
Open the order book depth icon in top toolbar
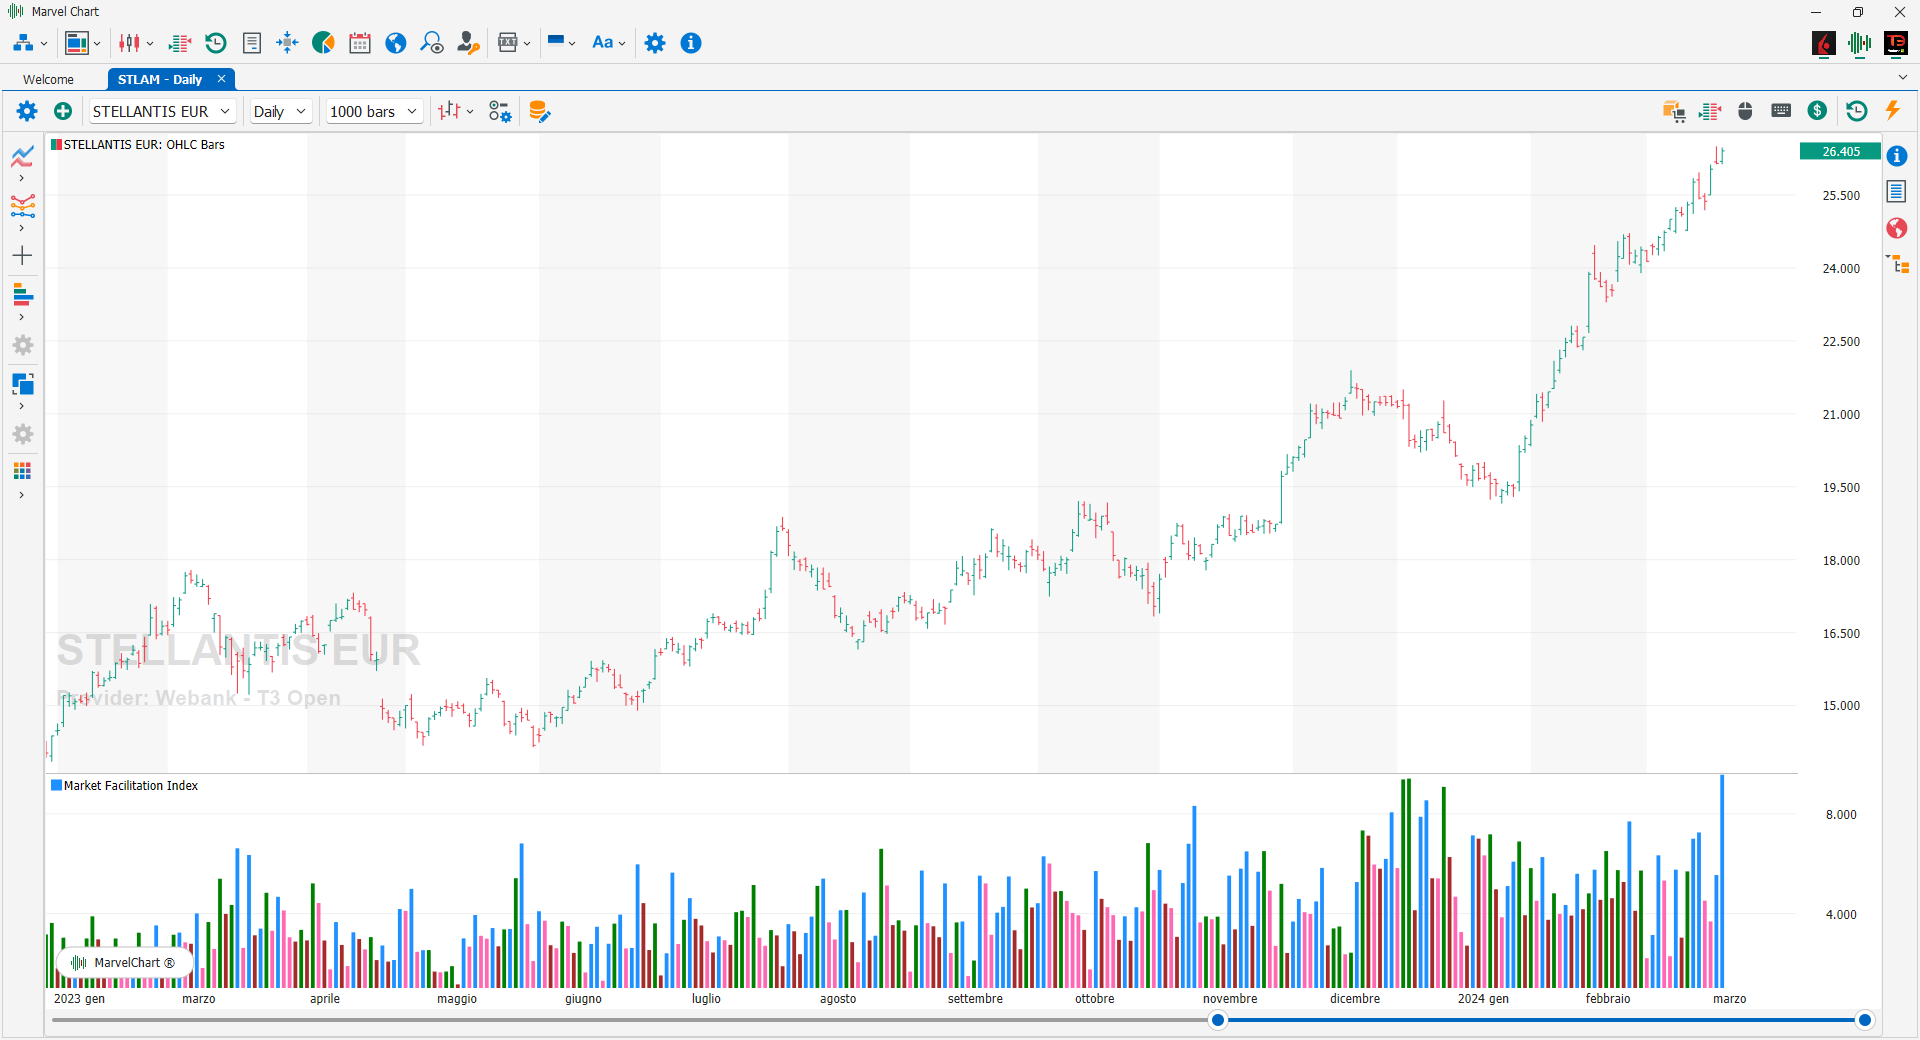[x=180, y=43]
